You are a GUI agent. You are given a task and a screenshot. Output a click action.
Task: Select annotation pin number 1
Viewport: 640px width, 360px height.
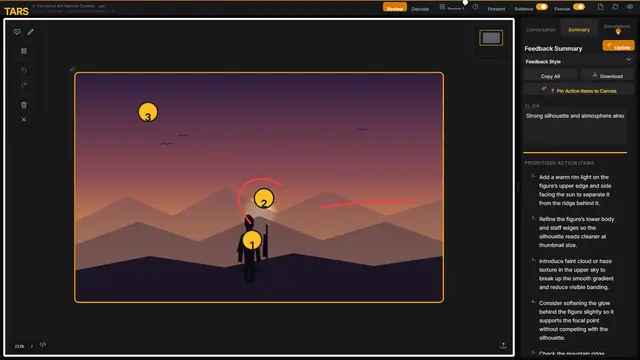pos(252,240)
